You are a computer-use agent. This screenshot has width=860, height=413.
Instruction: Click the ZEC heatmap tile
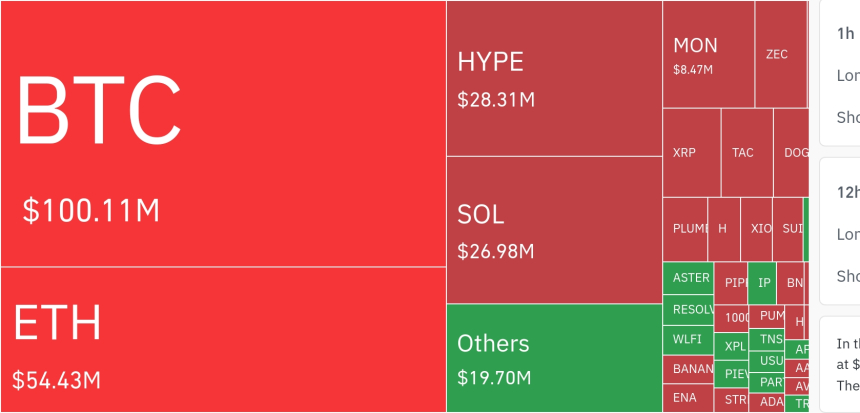click(x=780, y=54)
